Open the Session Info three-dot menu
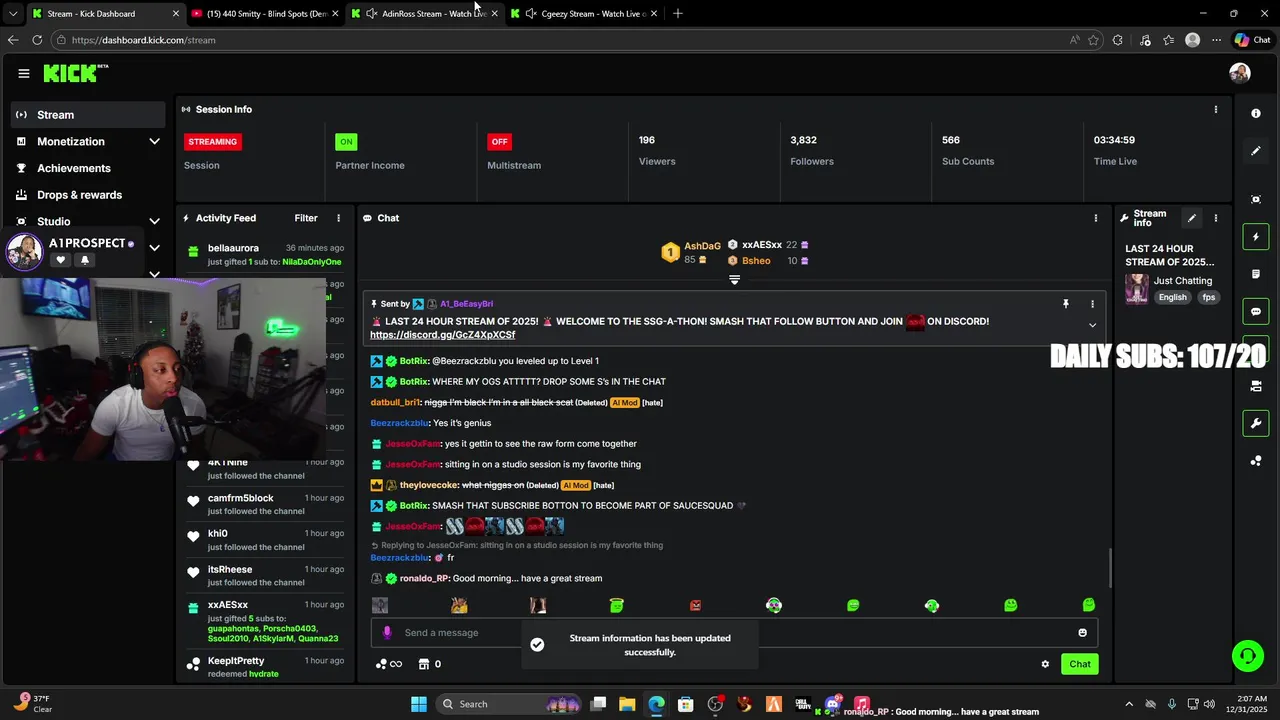Viewport: 1280px width, 720px height. click(1216, 109)
